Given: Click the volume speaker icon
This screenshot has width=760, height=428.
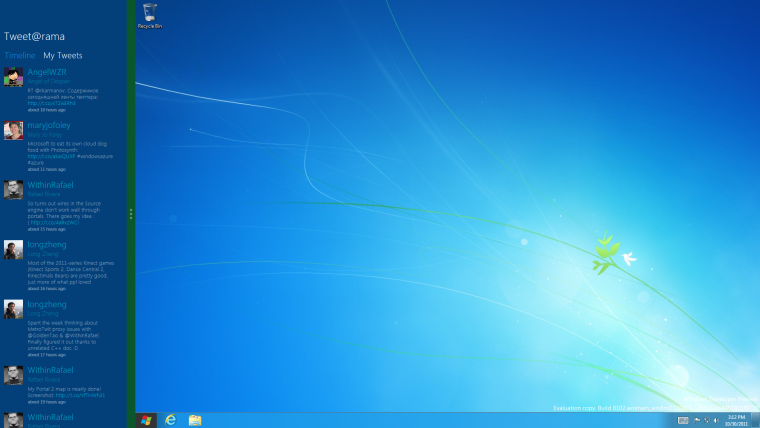Looking at the screenshot, I should tap(717, 420).
